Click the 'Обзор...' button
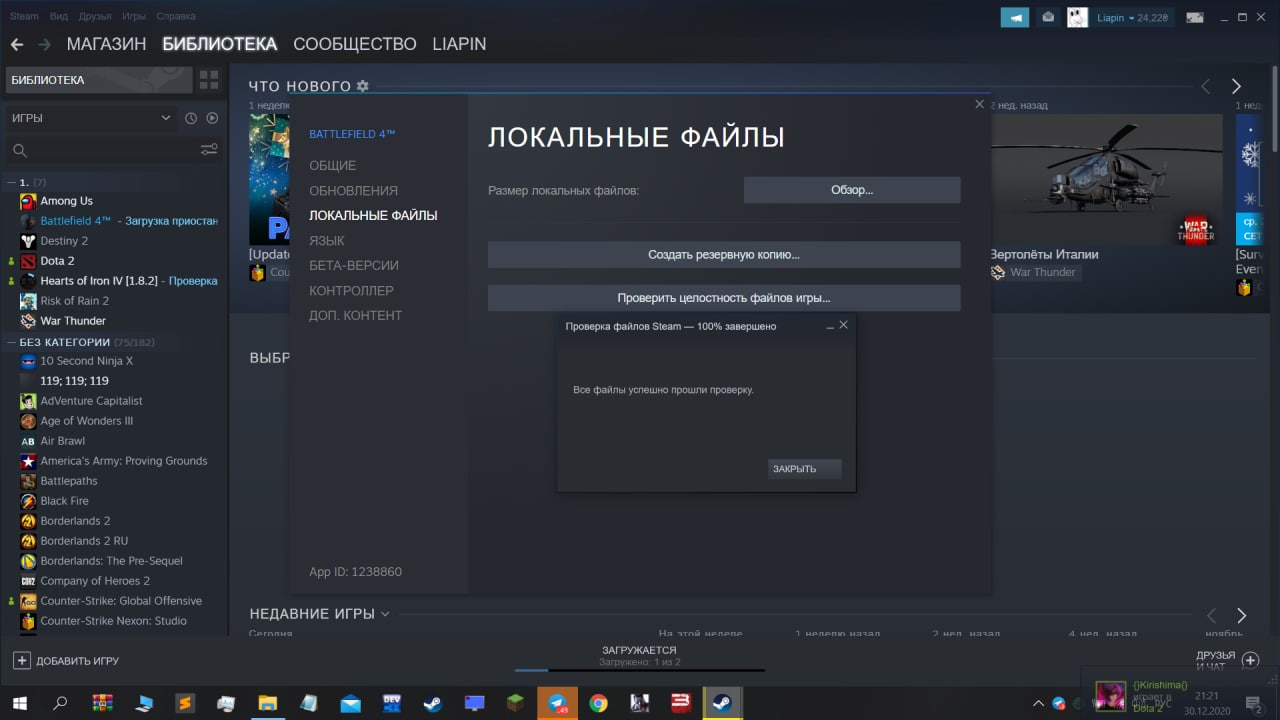Viewport: 1280px width, 720px height. click(x=852, y=190)
